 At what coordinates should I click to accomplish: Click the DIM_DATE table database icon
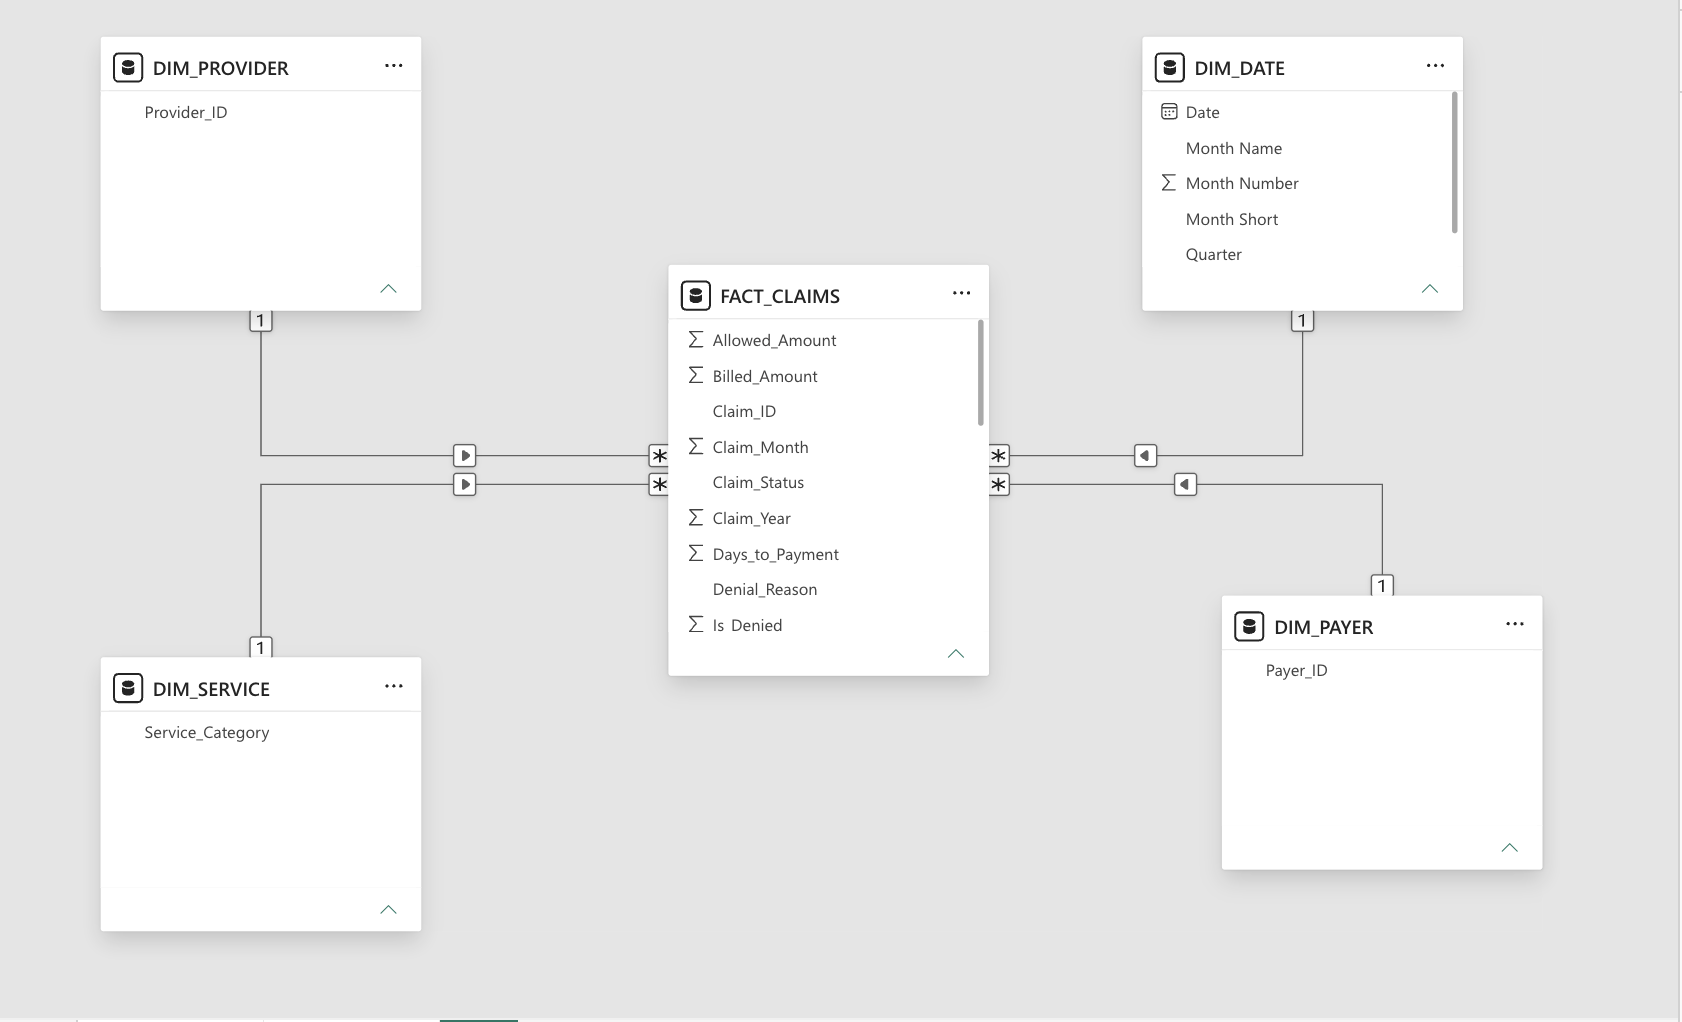[1169, 68]
